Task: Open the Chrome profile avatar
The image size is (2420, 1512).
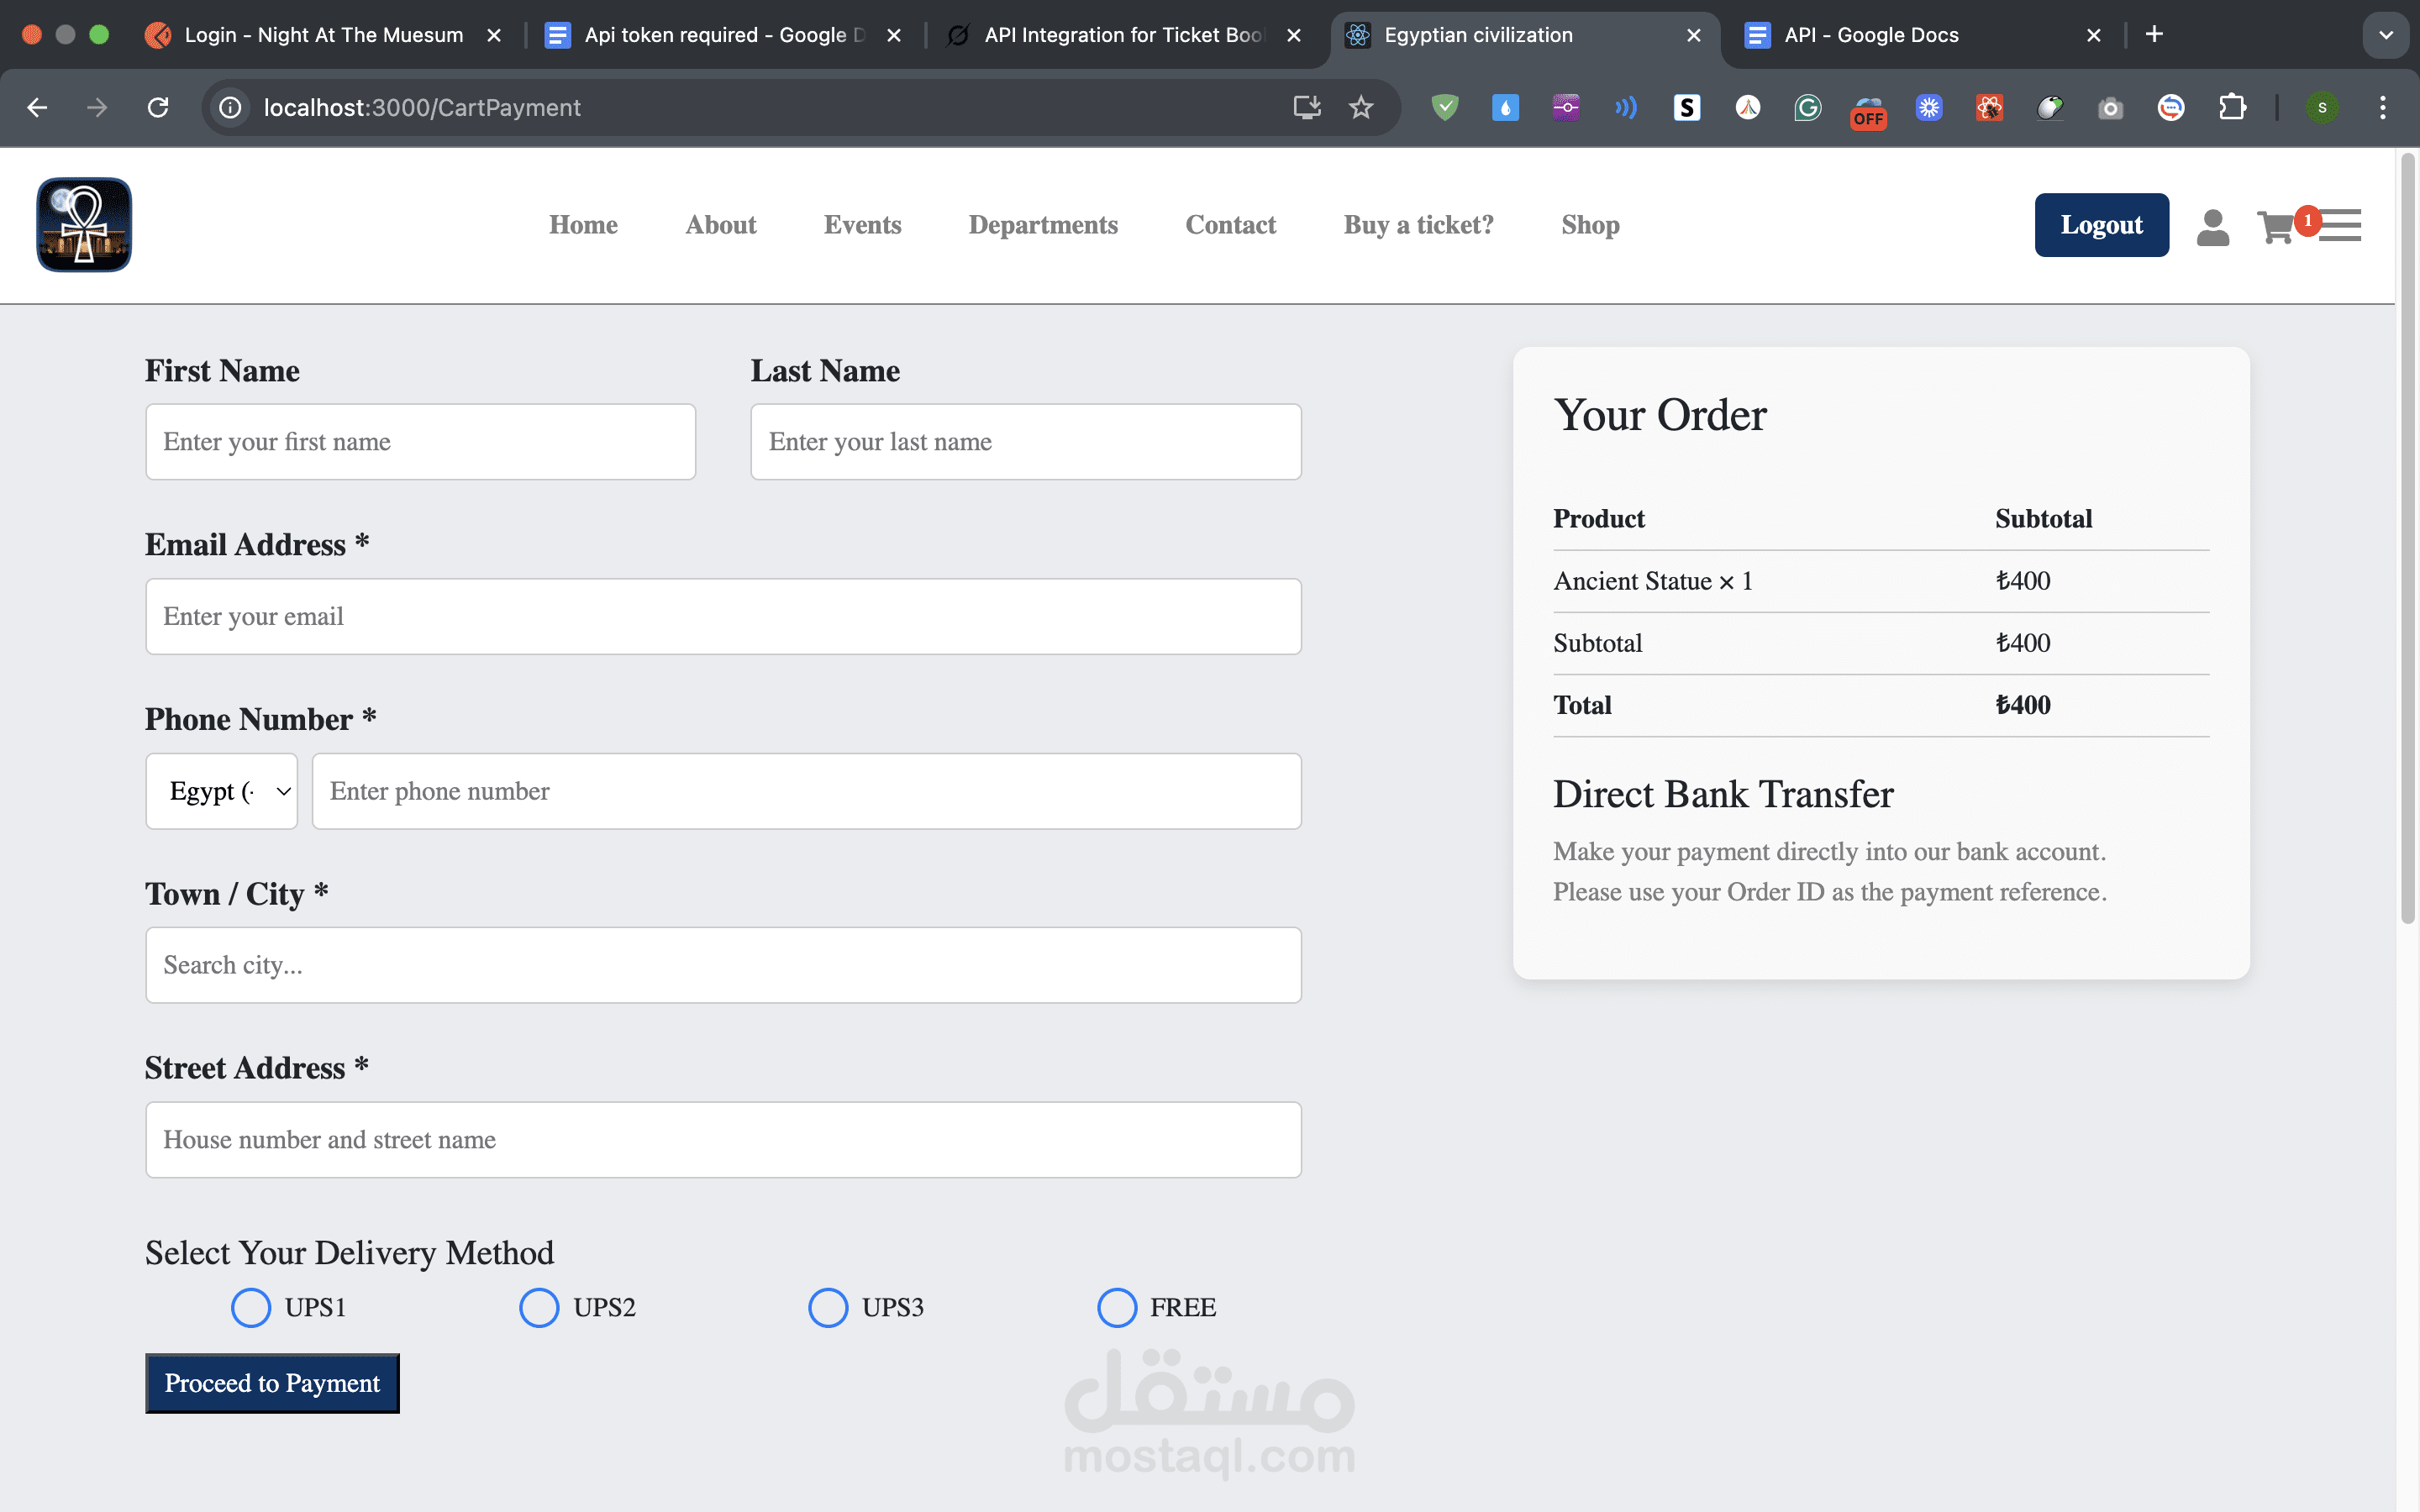Action: [2322, 108]
